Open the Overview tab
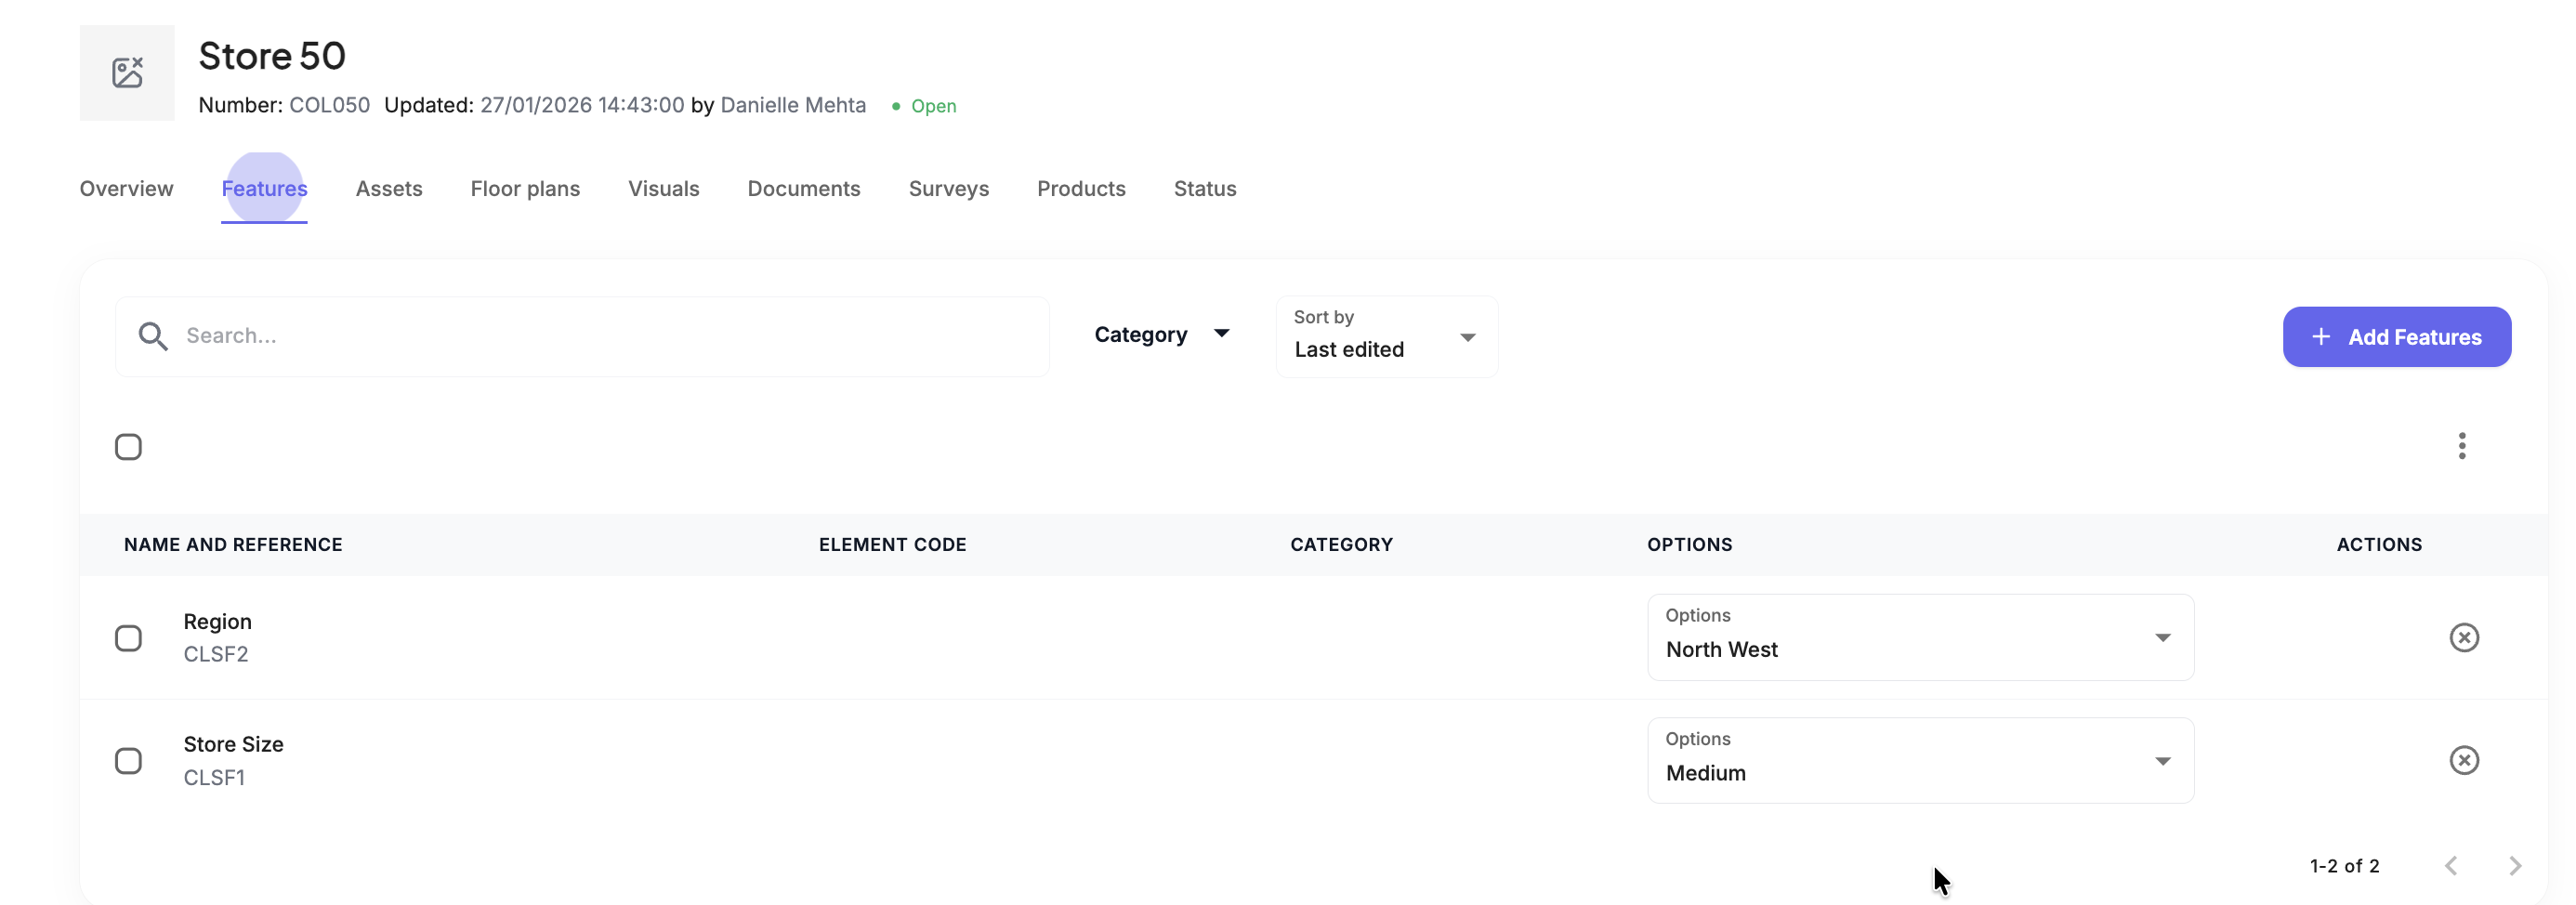Screen dimensions: 2576x905 (x=126, y=188)
